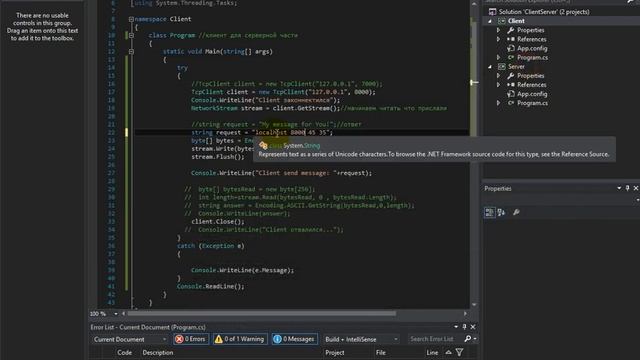The image size is (640, 360).
Task: Open the Current Document scope dropdown
Action: 130,339
